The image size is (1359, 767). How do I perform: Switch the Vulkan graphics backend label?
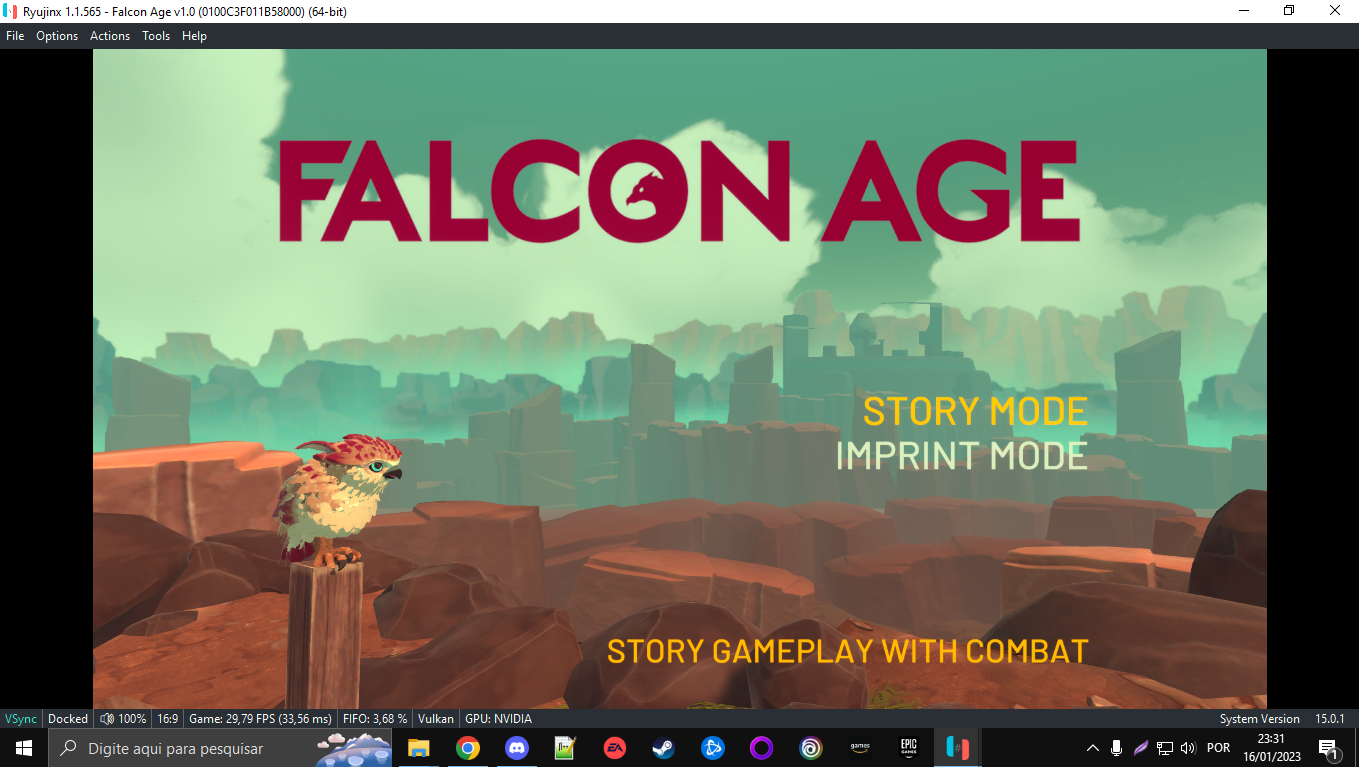coord(436,719)
